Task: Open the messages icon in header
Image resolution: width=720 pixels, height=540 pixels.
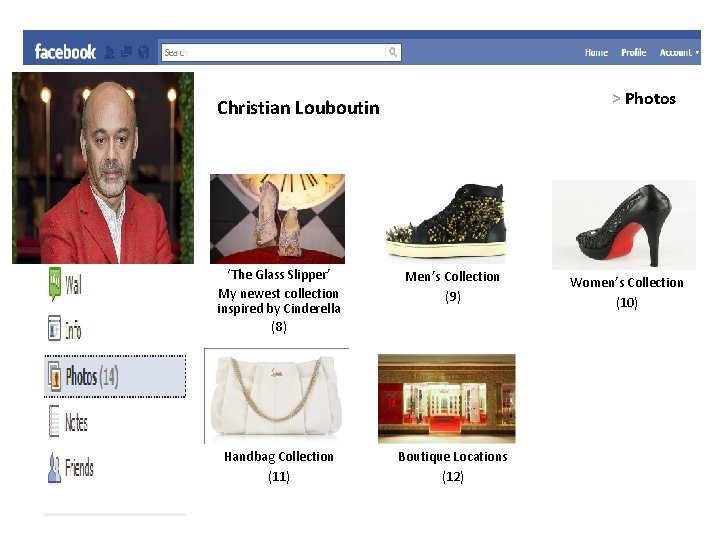Action: pyautogui.click(x=126, y=52)
